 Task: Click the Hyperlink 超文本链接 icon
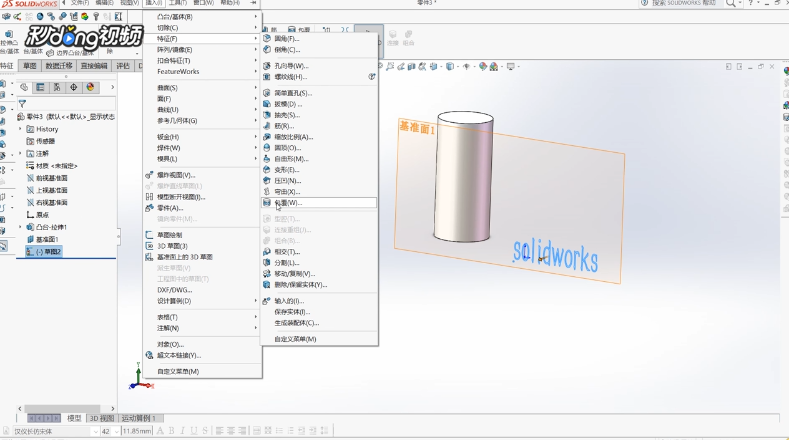(x=149, y=355)
